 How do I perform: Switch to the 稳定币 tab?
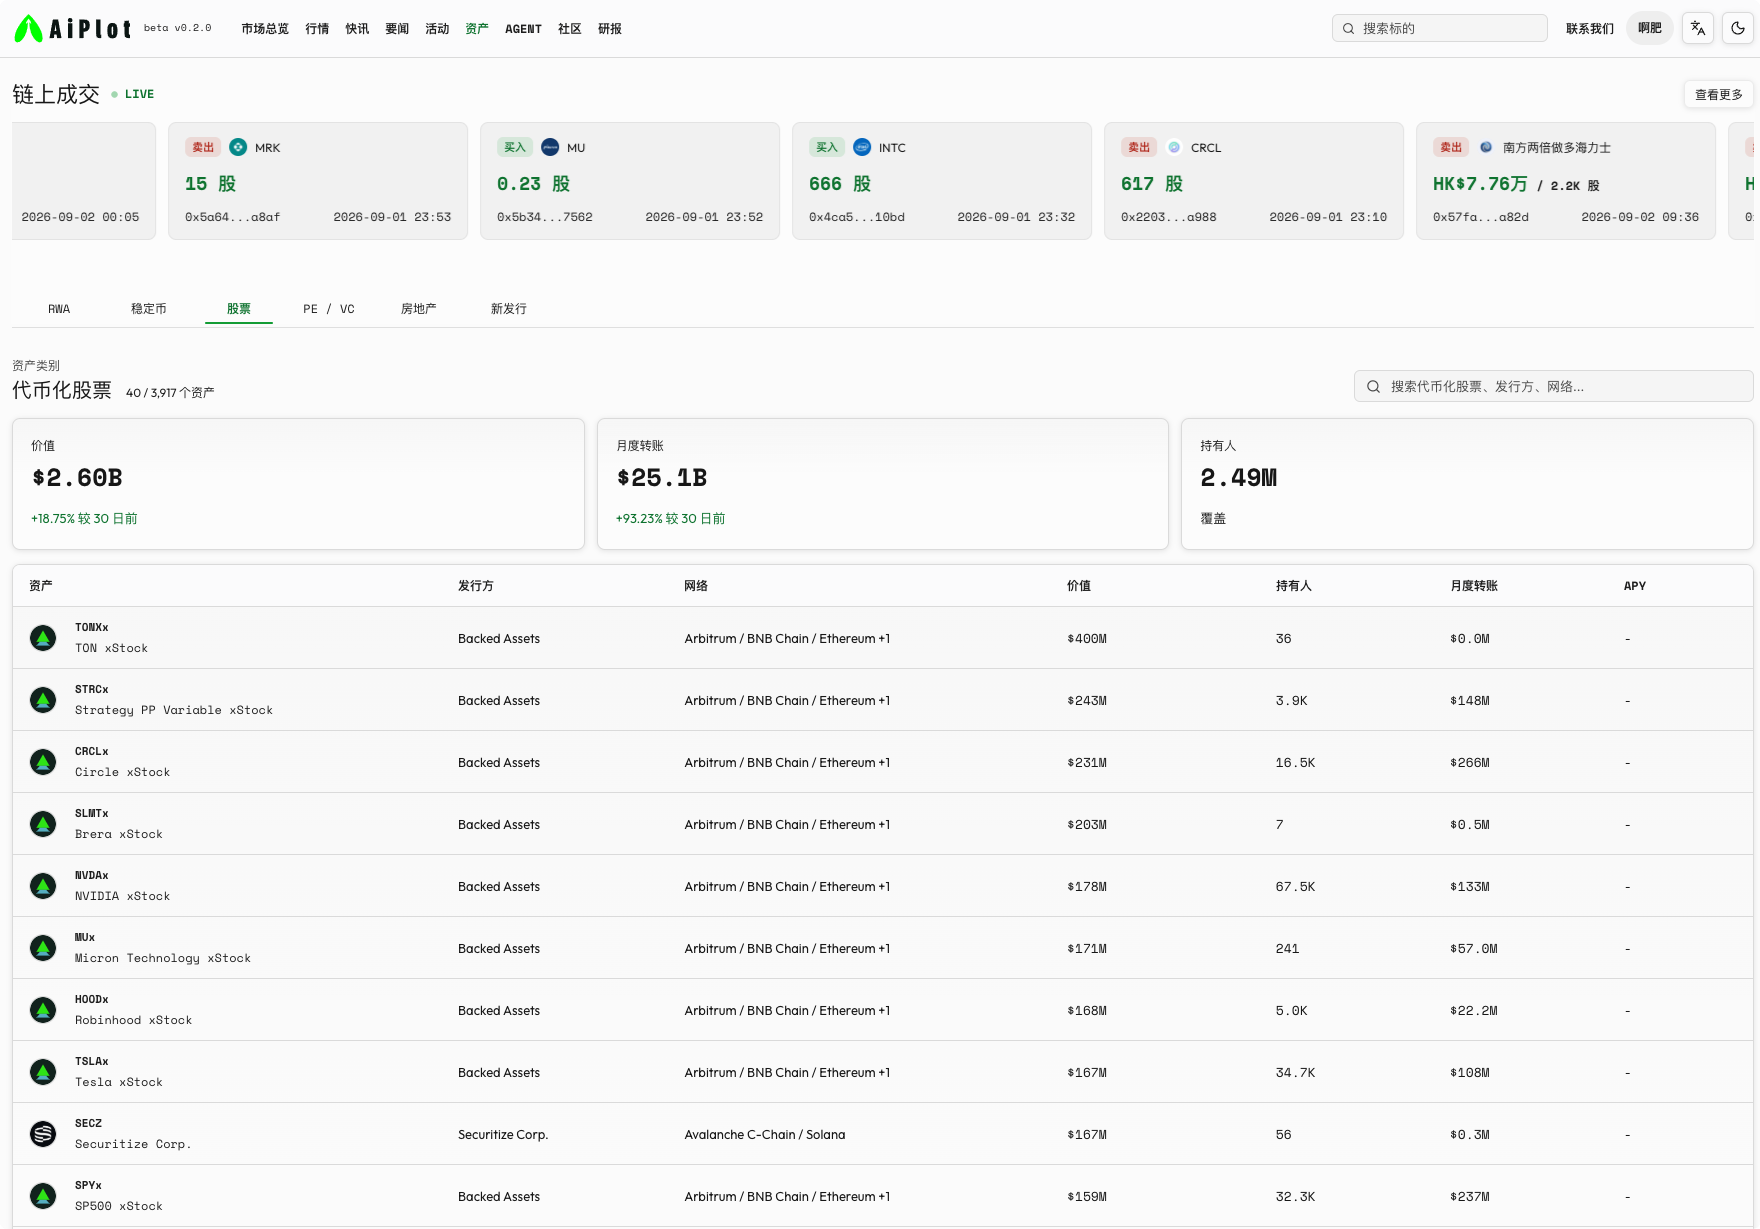click(149, 309)
